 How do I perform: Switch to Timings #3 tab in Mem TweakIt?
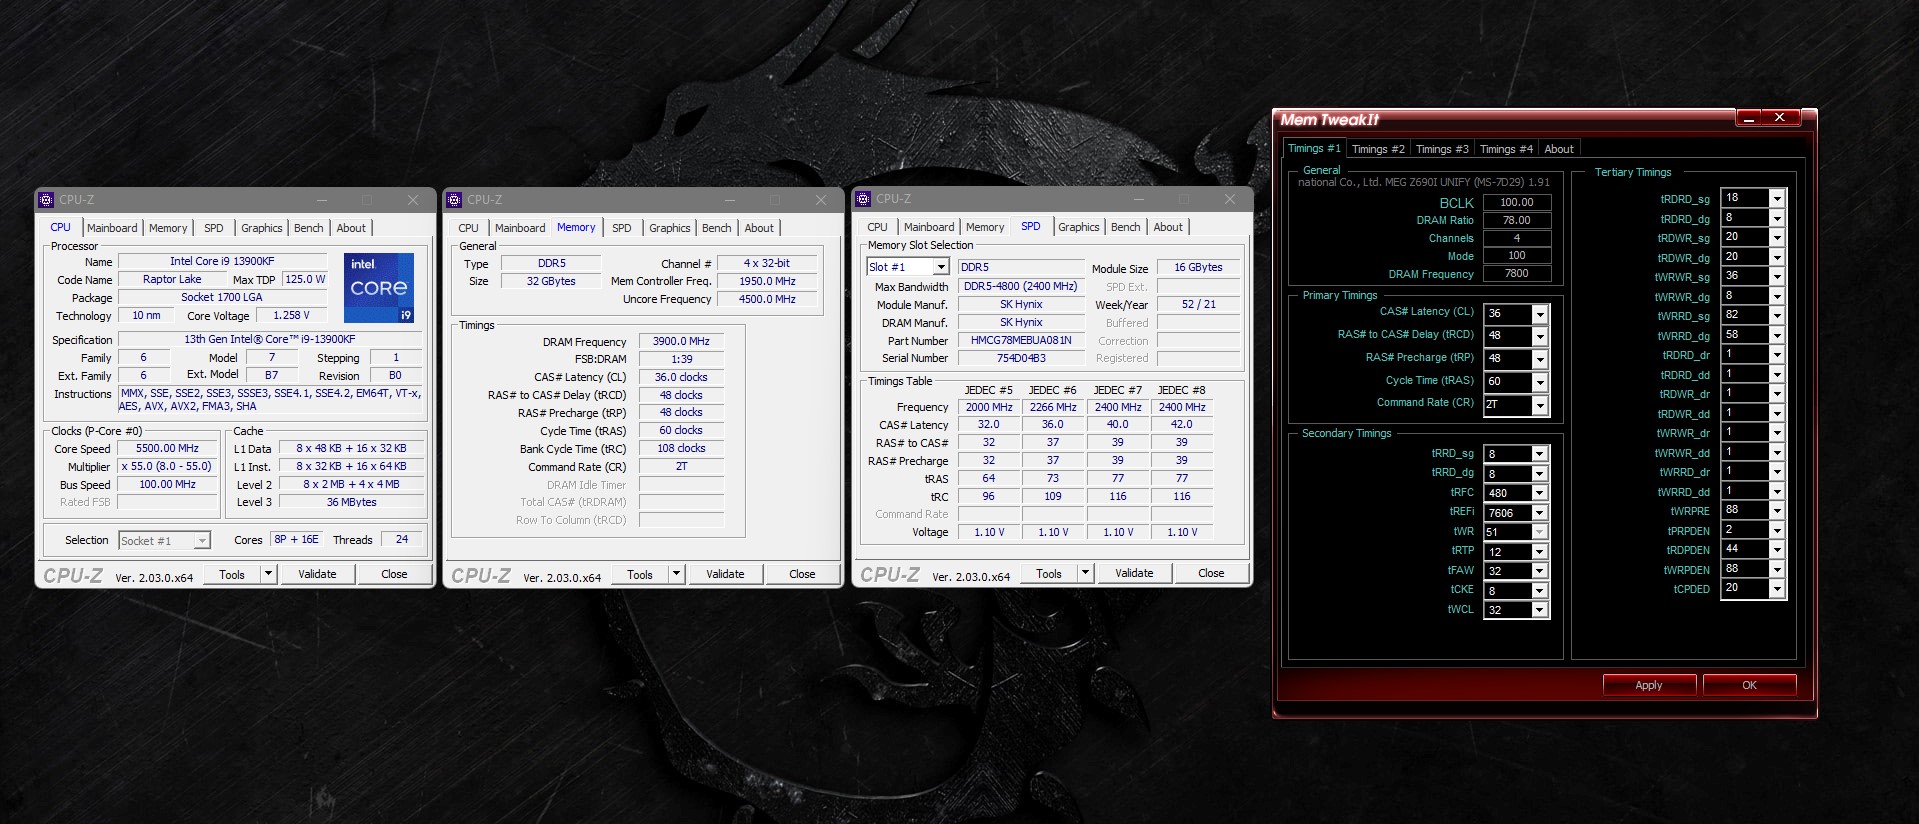(1442, 149)
